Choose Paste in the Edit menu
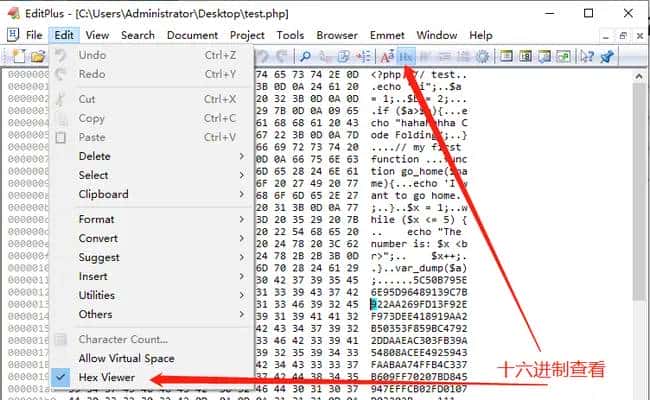The width and height of the screenshot is (650, 400). coord(151,137)
